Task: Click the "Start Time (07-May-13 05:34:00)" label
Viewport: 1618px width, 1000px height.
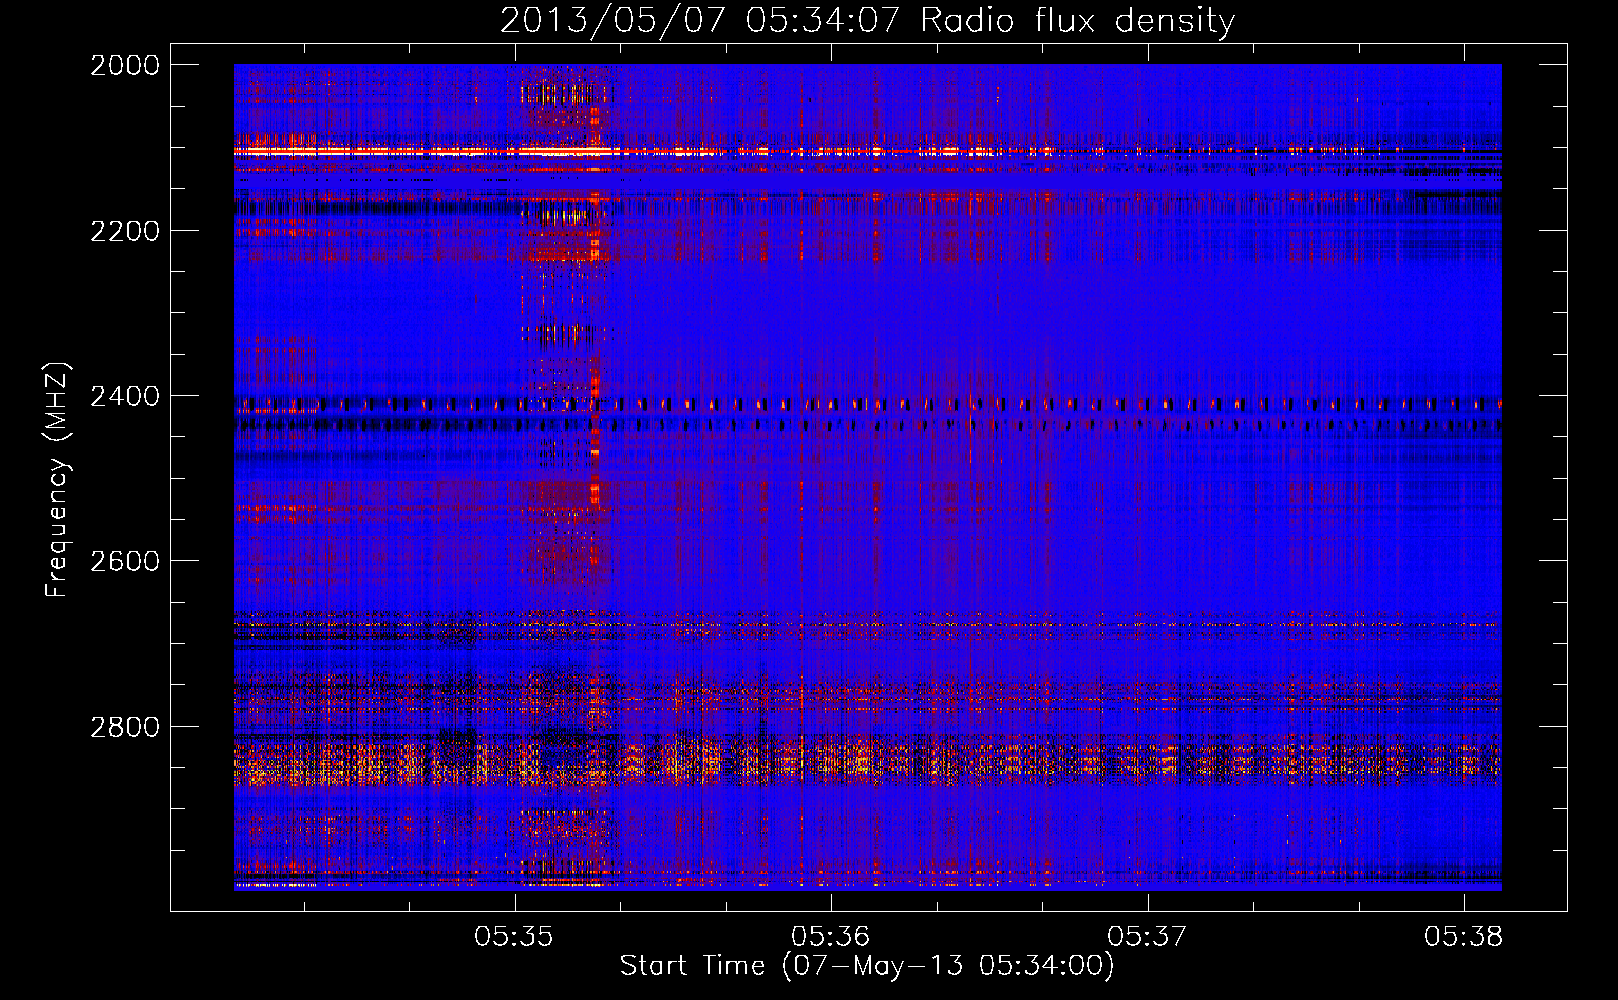Action: click(x=867, y=966)
